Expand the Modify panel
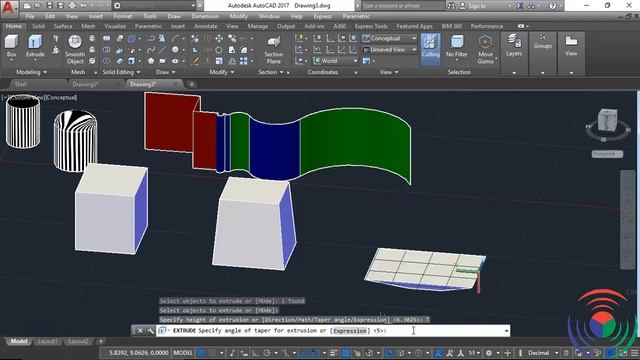The height and width of the screenshot is (360, 640). (222, 72)
